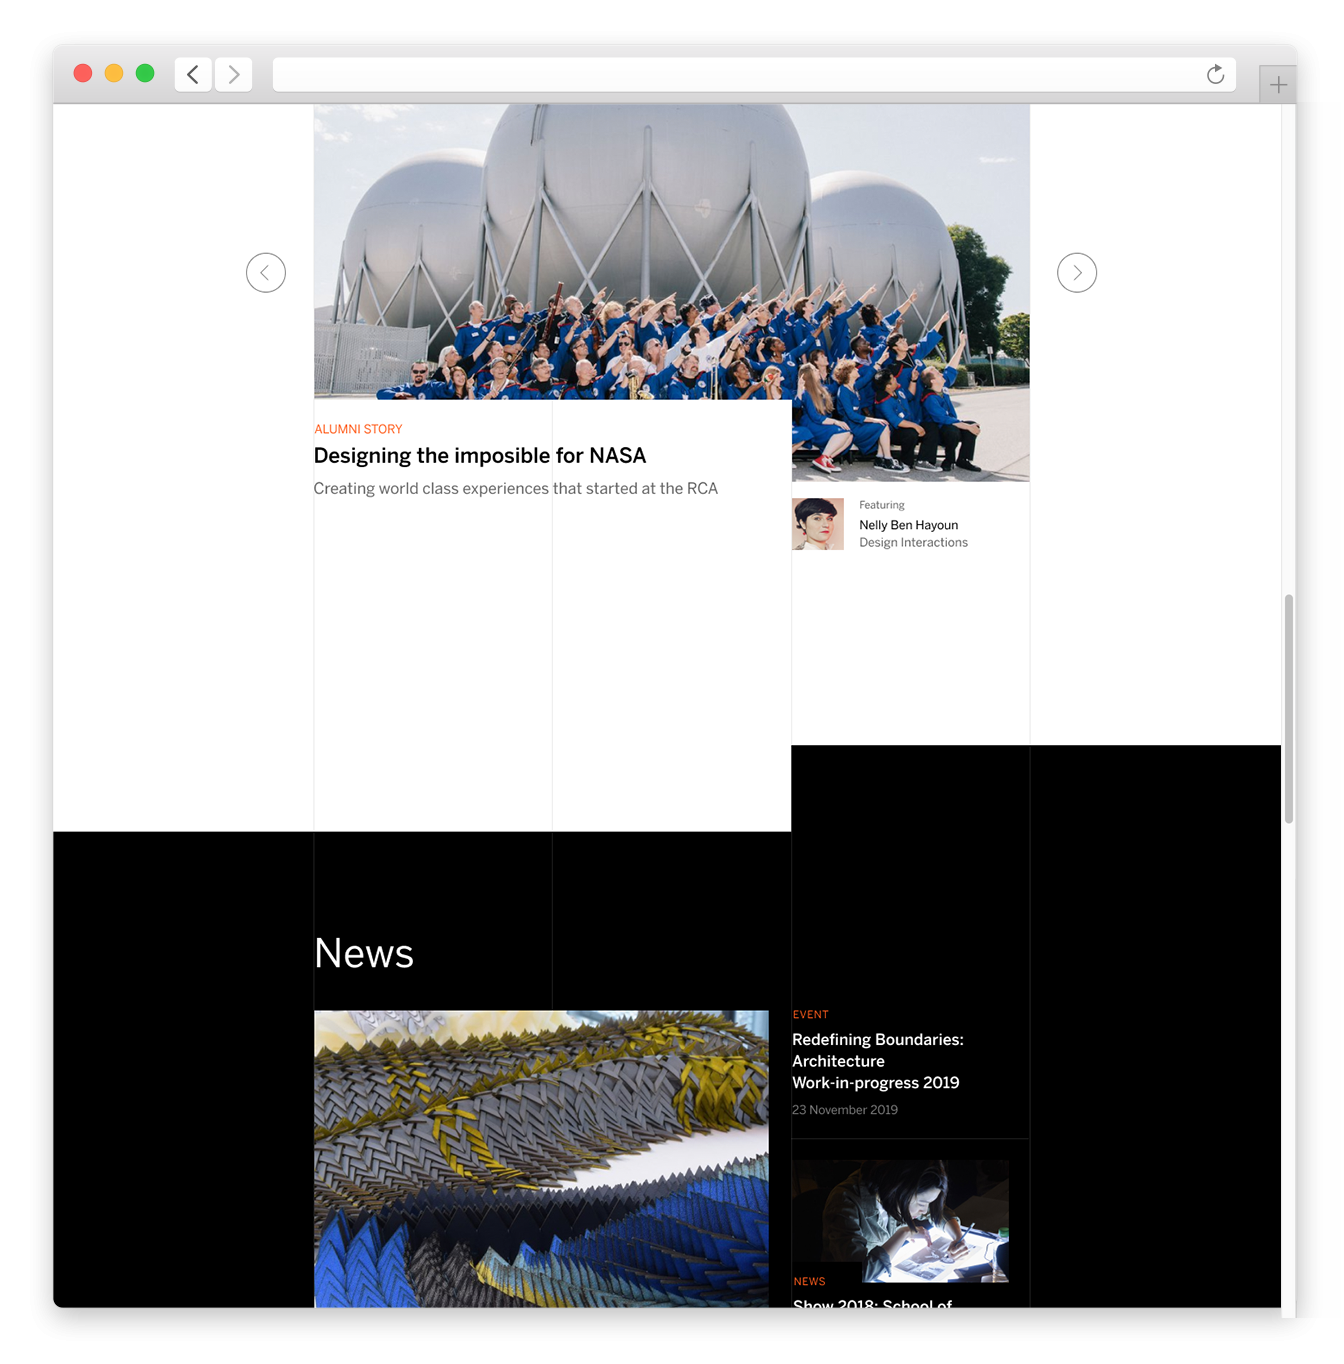
Task: Go to previous carousel slide
Action: (266, 273)
